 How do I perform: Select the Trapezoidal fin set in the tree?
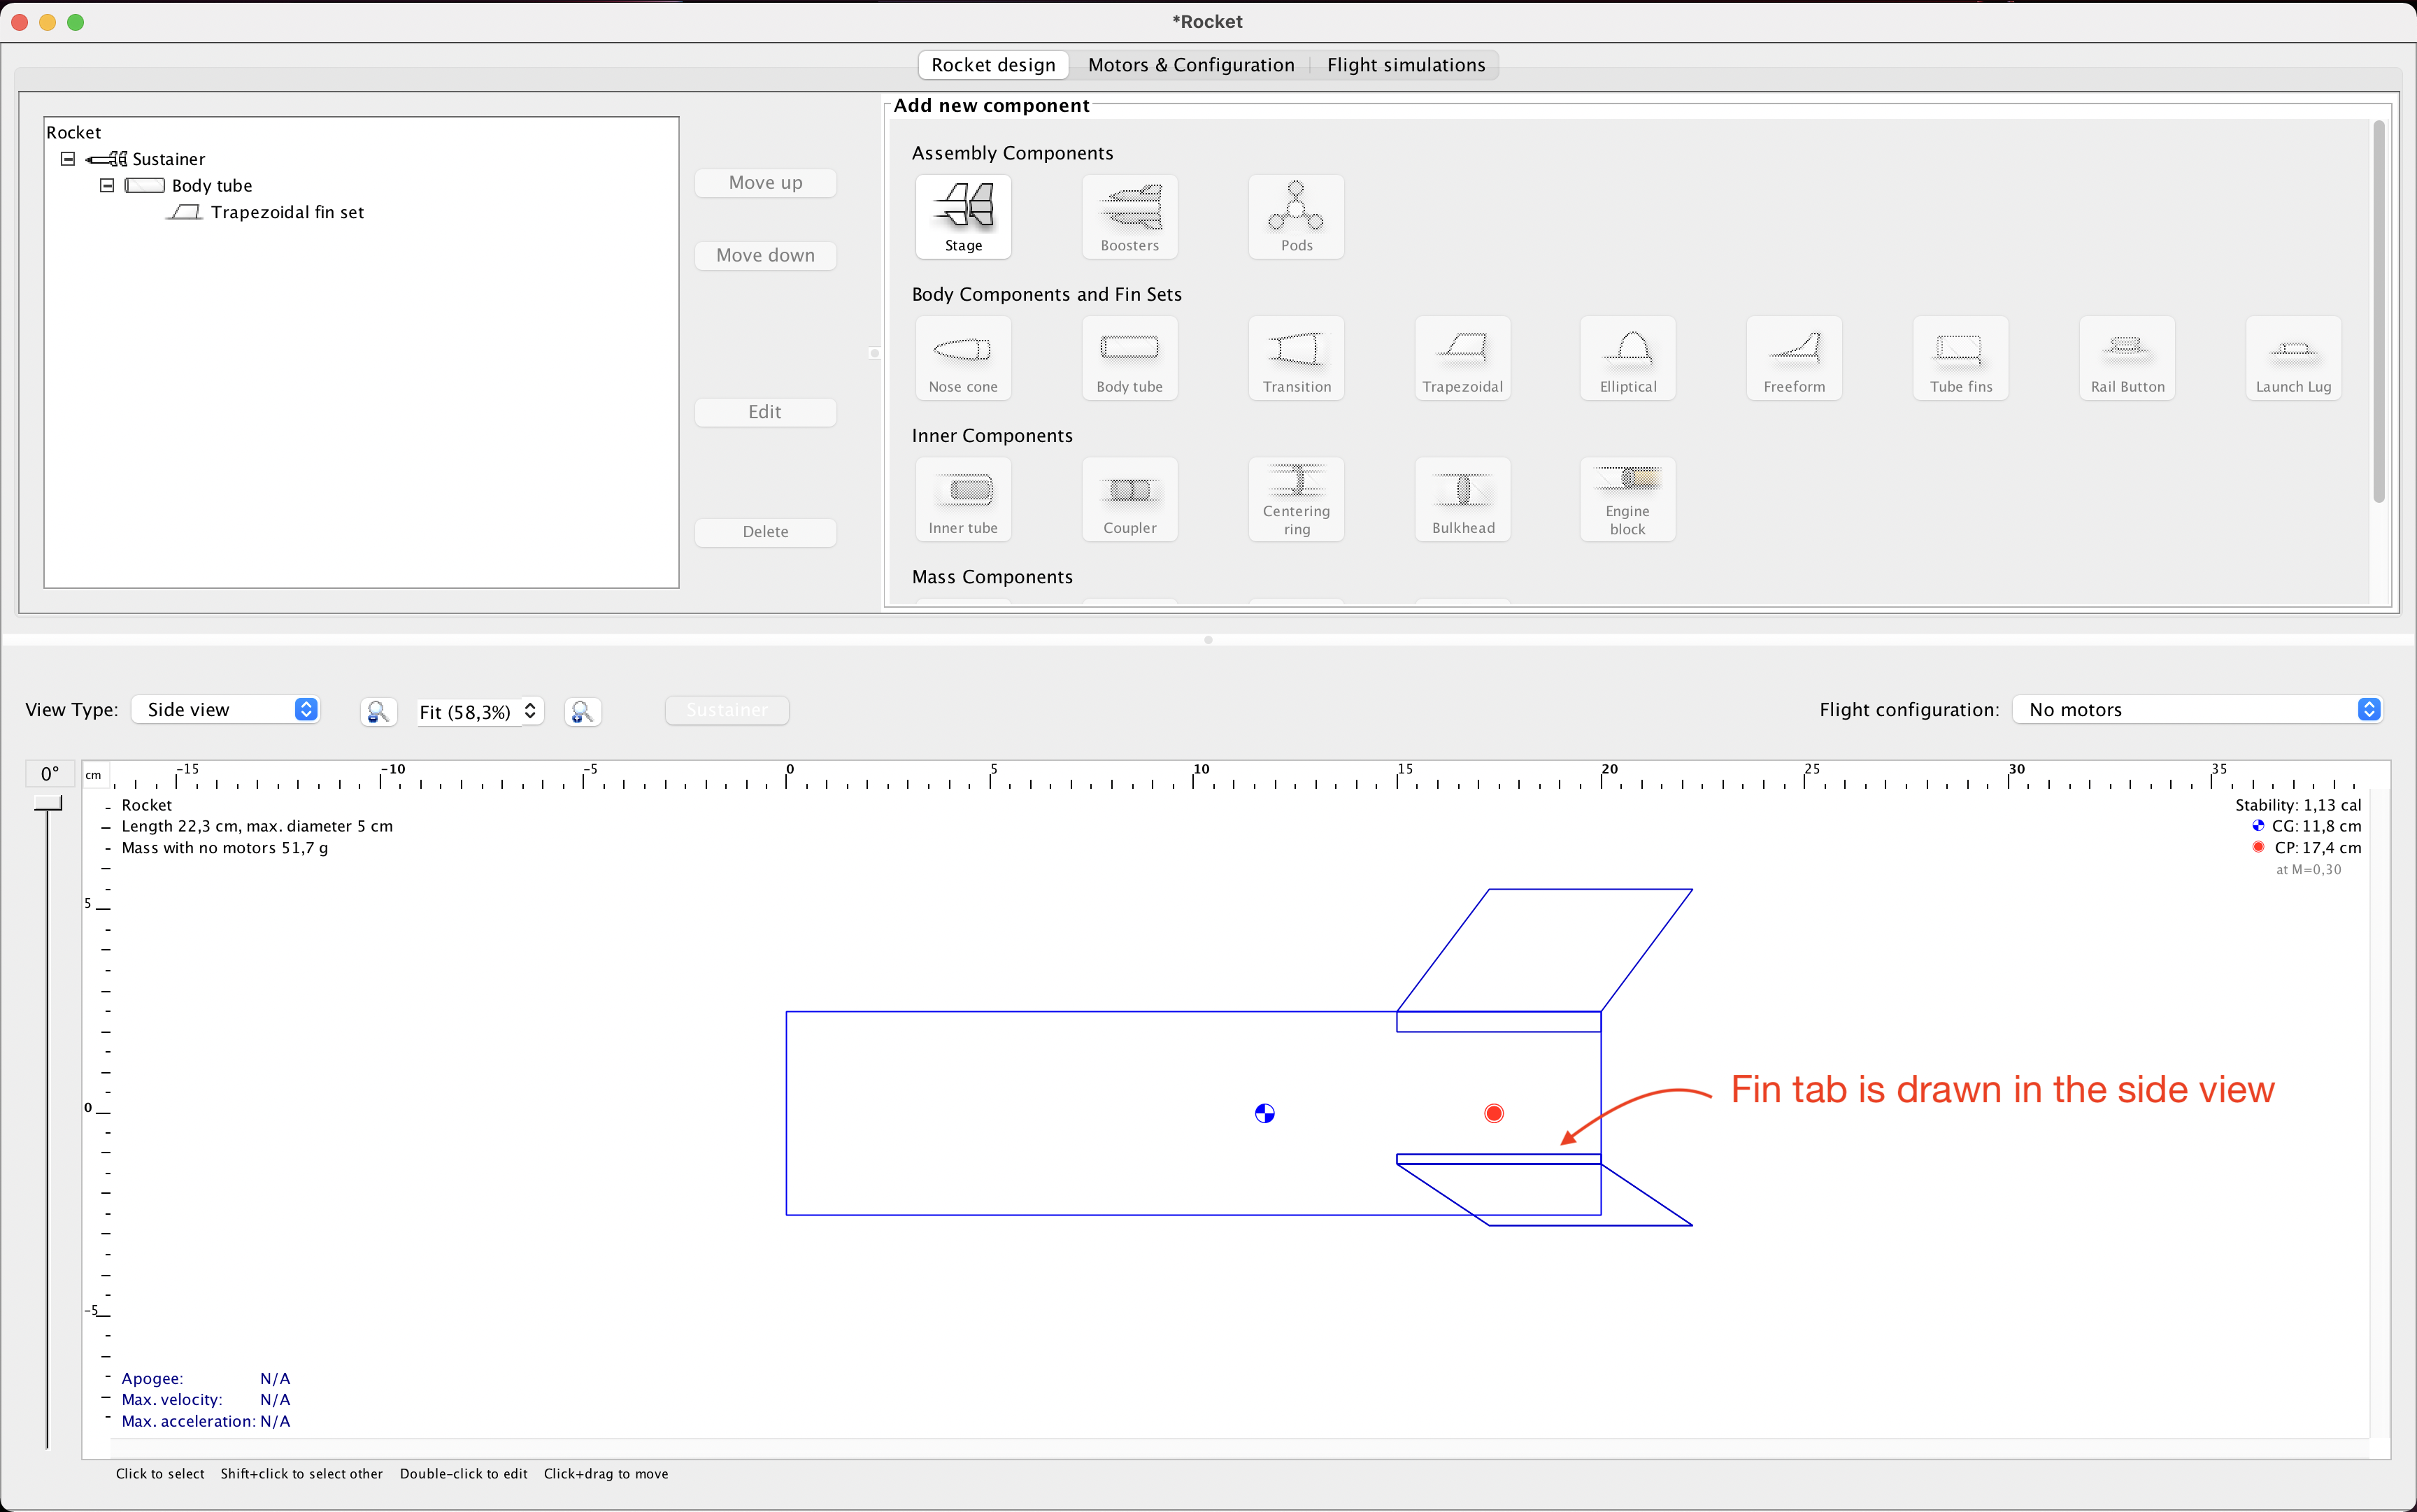[x=287, y=212]
